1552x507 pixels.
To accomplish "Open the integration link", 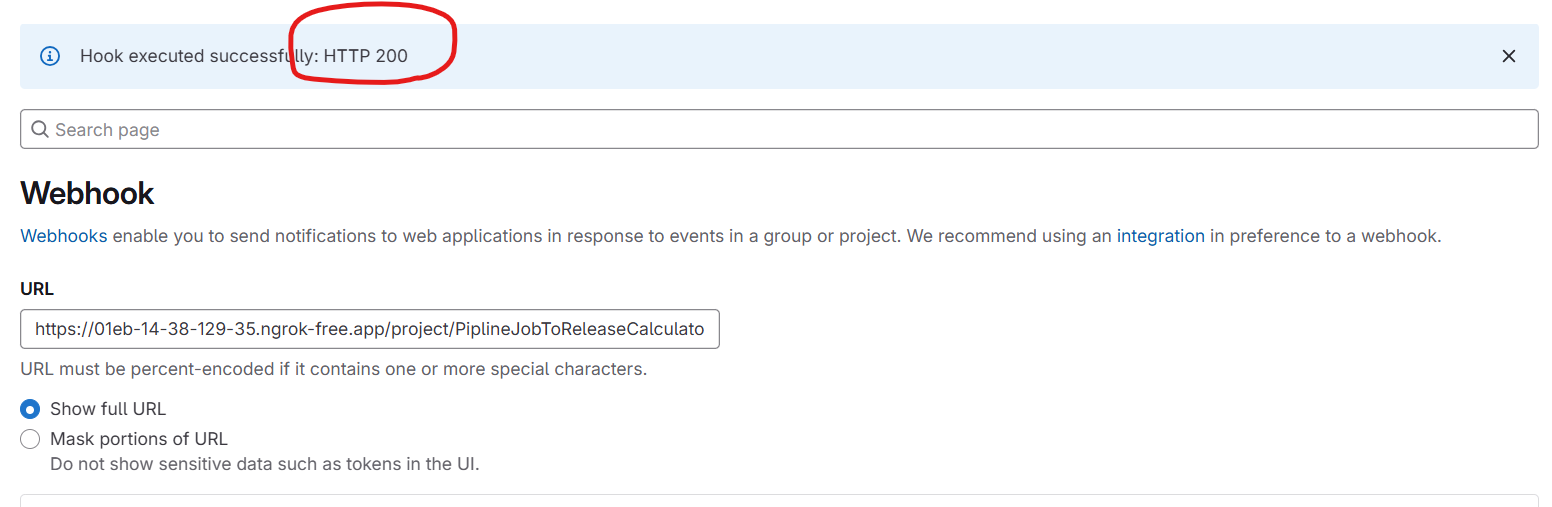I will coord(1160,236).
